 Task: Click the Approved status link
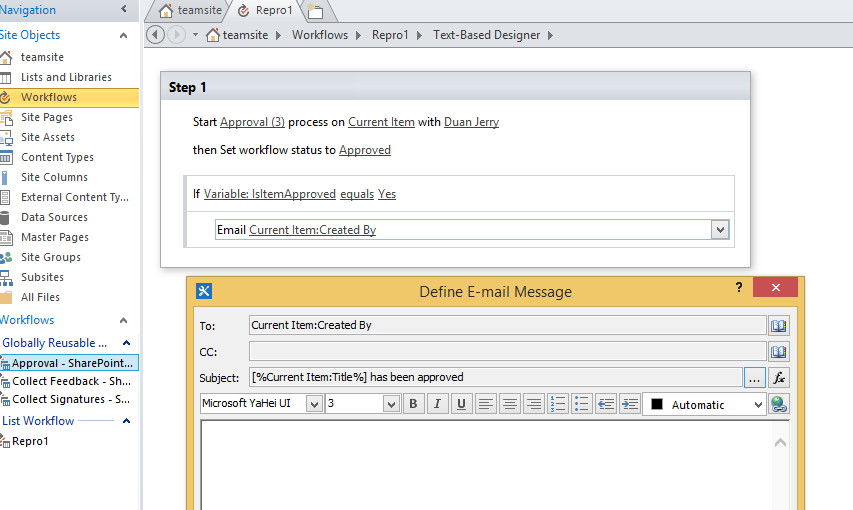[365, 150]
